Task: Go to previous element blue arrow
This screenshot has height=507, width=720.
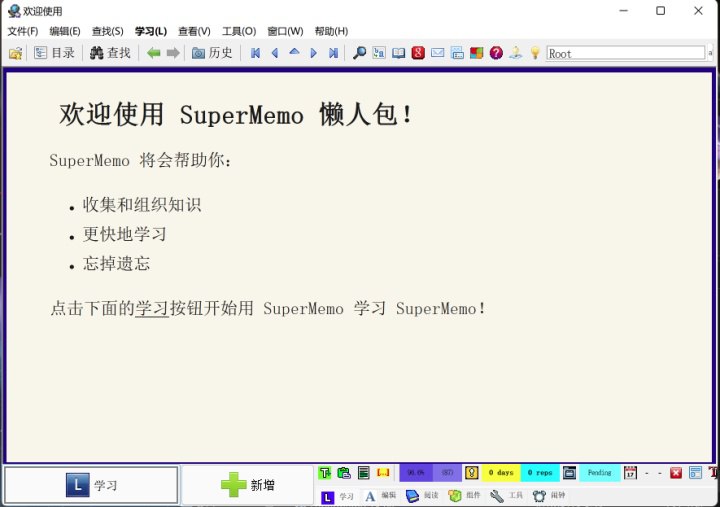Action: tap(275, 53)
